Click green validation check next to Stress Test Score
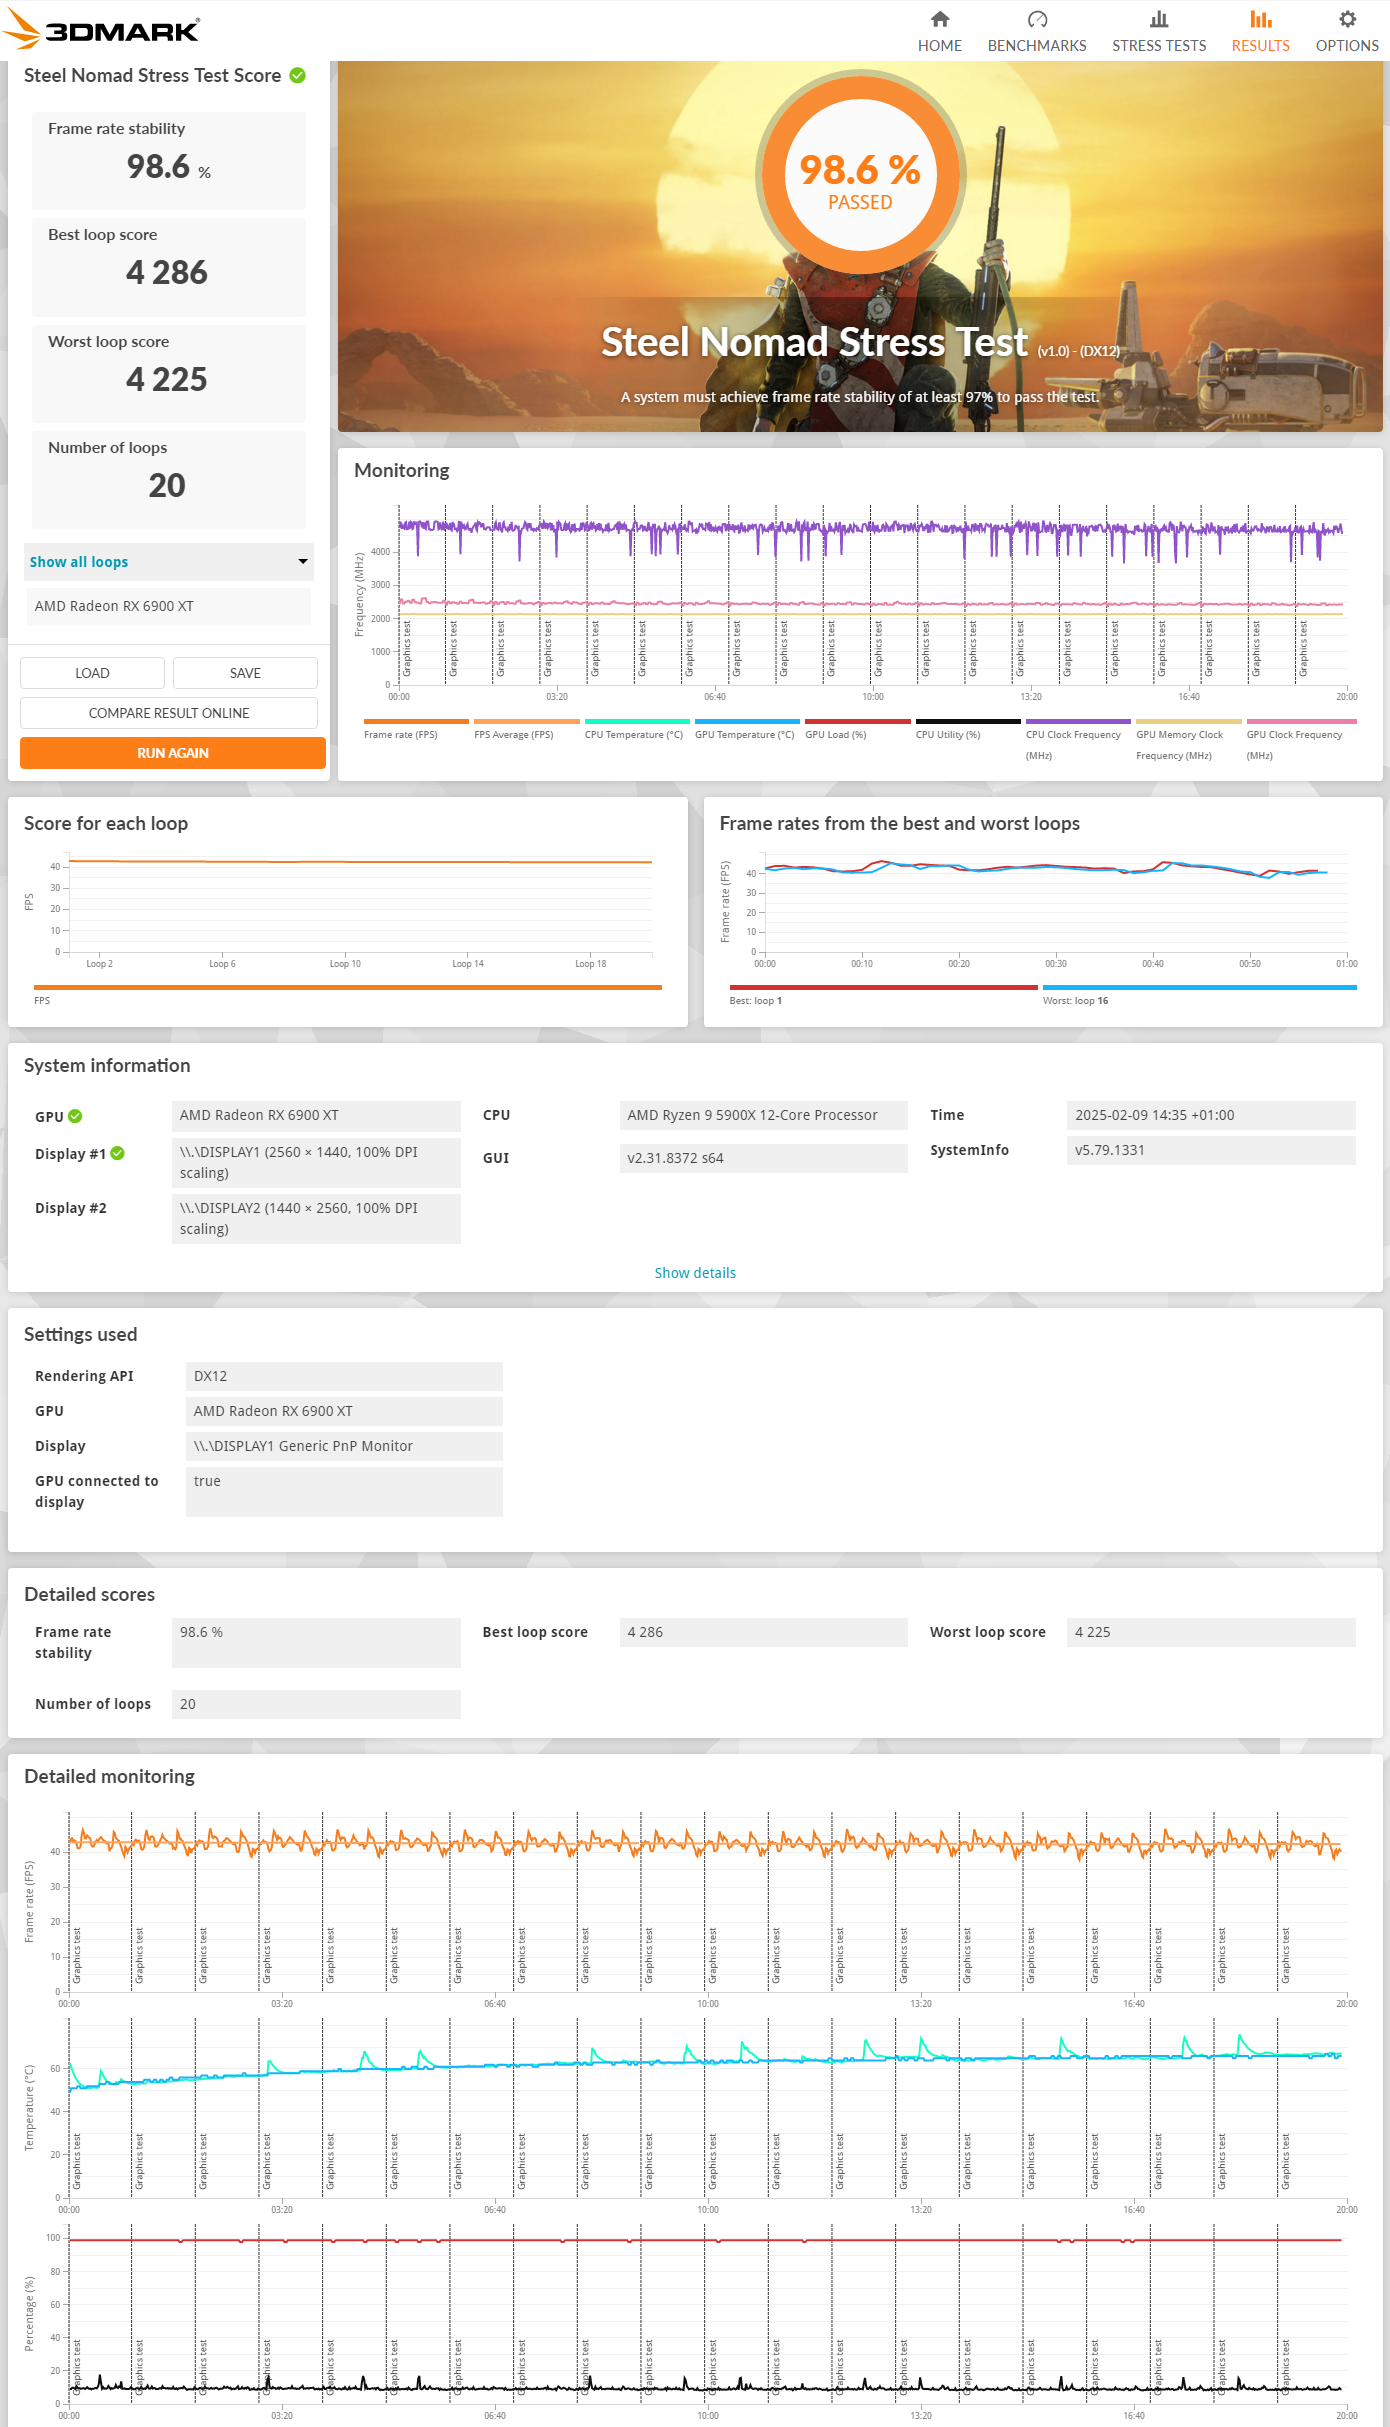This screenshot has height=2427, width=1390. pyautogui.click(x=298, y=75)
